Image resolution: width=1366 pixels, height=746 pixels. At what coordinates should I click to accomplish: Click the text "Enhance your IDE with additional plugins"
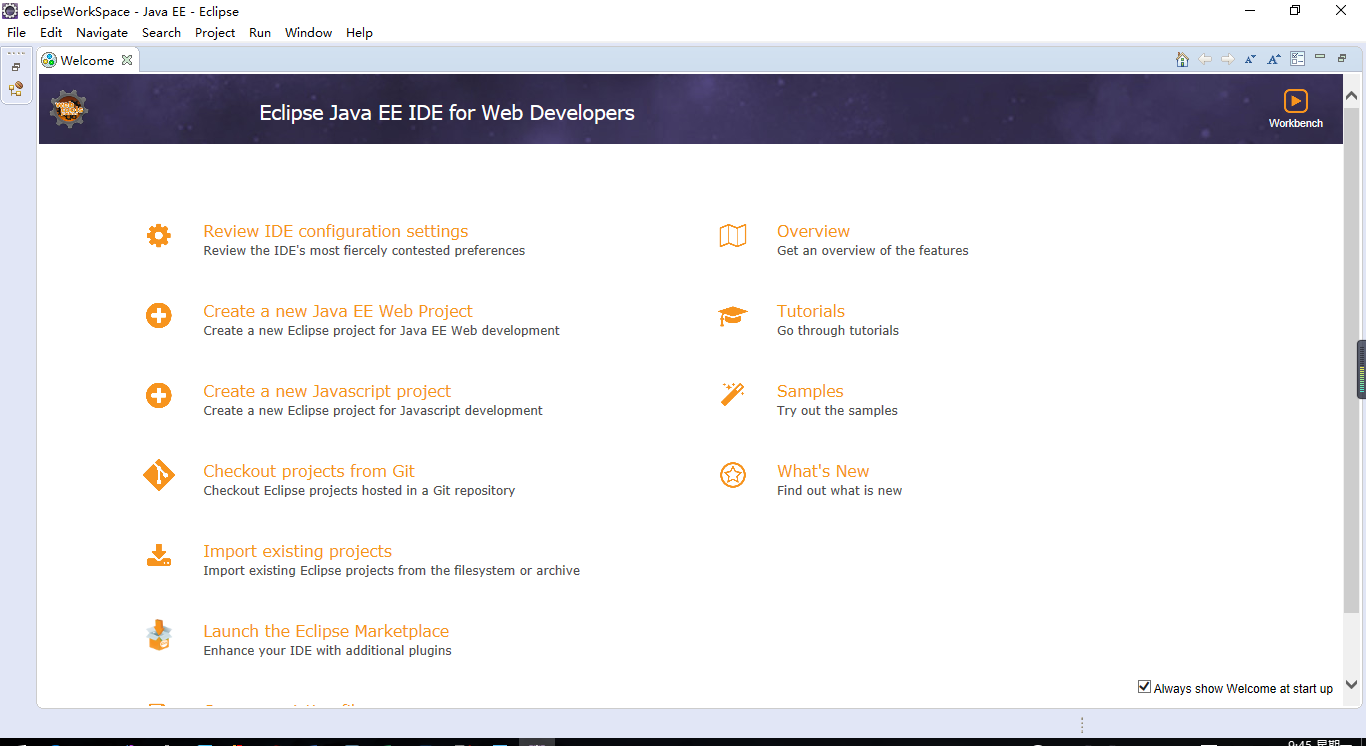[327, 651]
